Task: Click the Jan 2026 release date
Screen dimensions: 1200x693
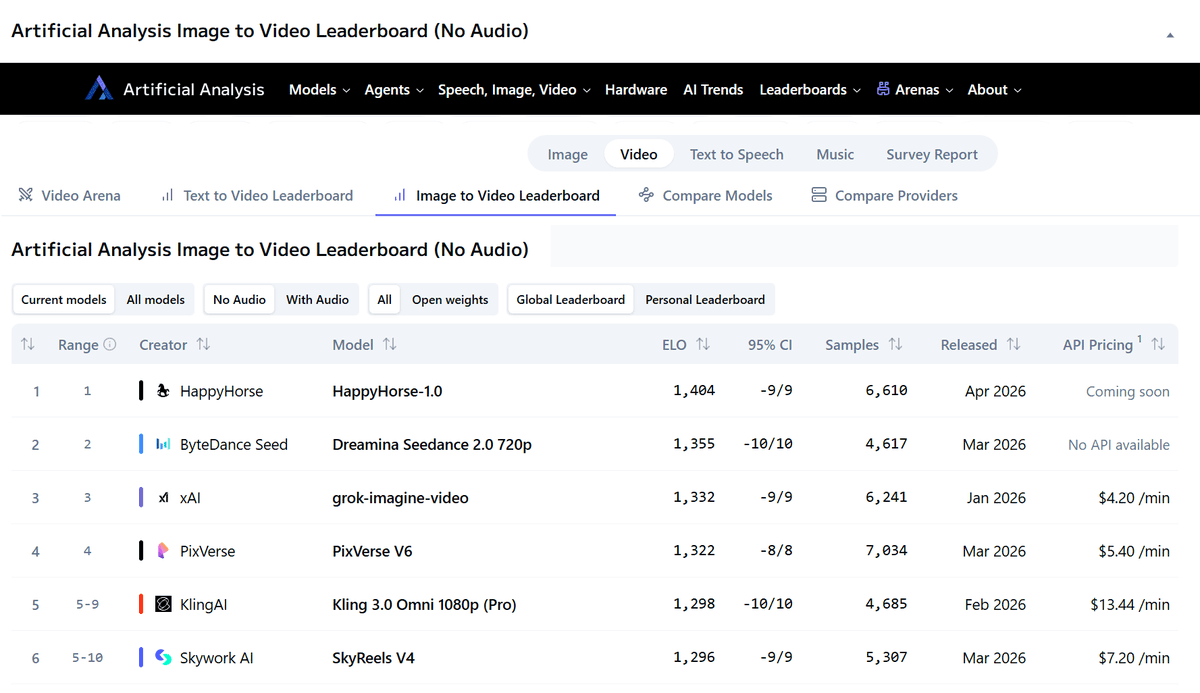Action: pyautogui.click(x=994, y=498)
